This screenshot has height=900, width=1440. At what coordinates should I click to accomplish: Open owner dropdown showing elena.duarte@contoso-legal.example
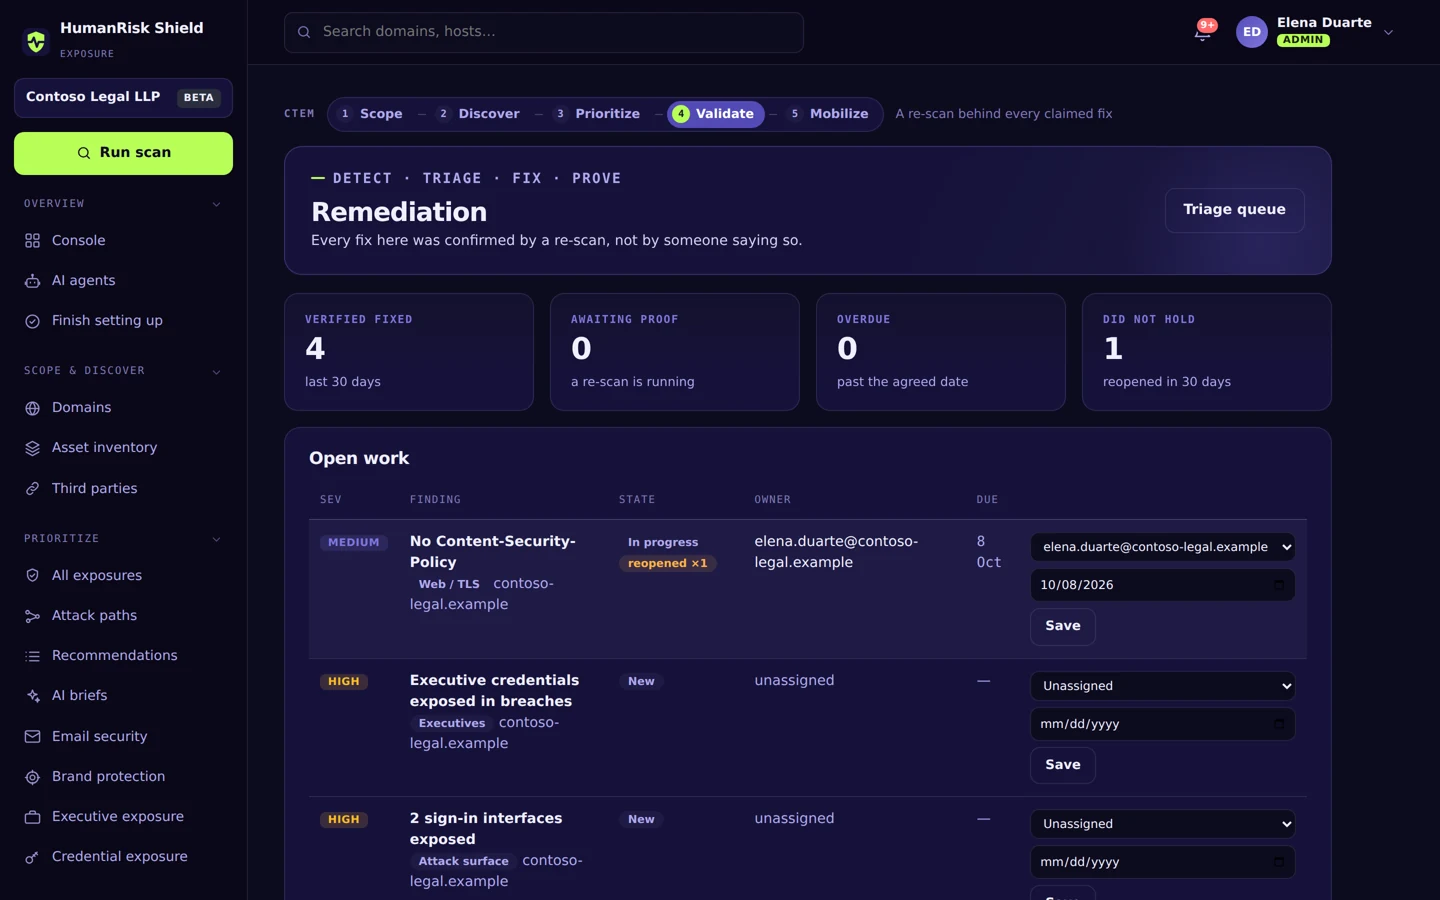point(1163,547)
